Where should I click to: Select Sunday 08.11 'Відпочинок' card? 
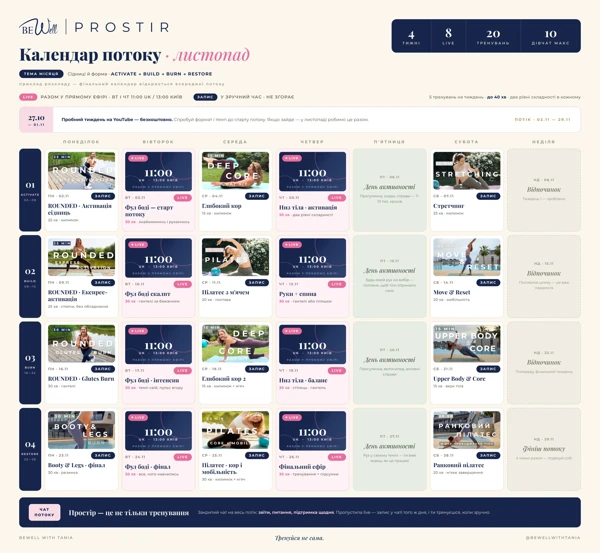point(544,190)
